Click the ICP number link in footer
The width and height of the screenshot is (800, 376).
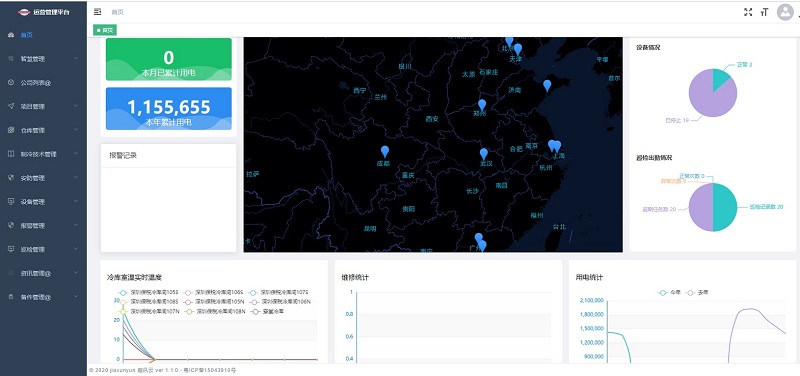[211, 370]
